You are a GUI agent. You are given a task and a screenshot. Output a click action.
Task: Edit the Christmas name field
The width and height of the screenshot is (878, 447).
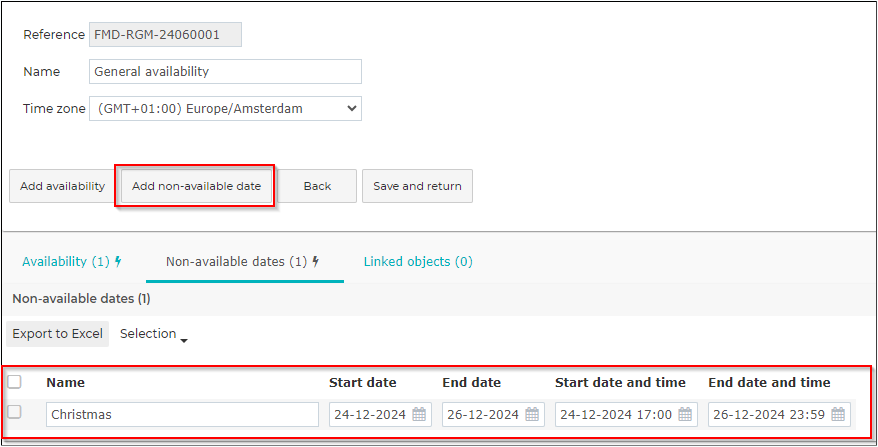point(183,415)
